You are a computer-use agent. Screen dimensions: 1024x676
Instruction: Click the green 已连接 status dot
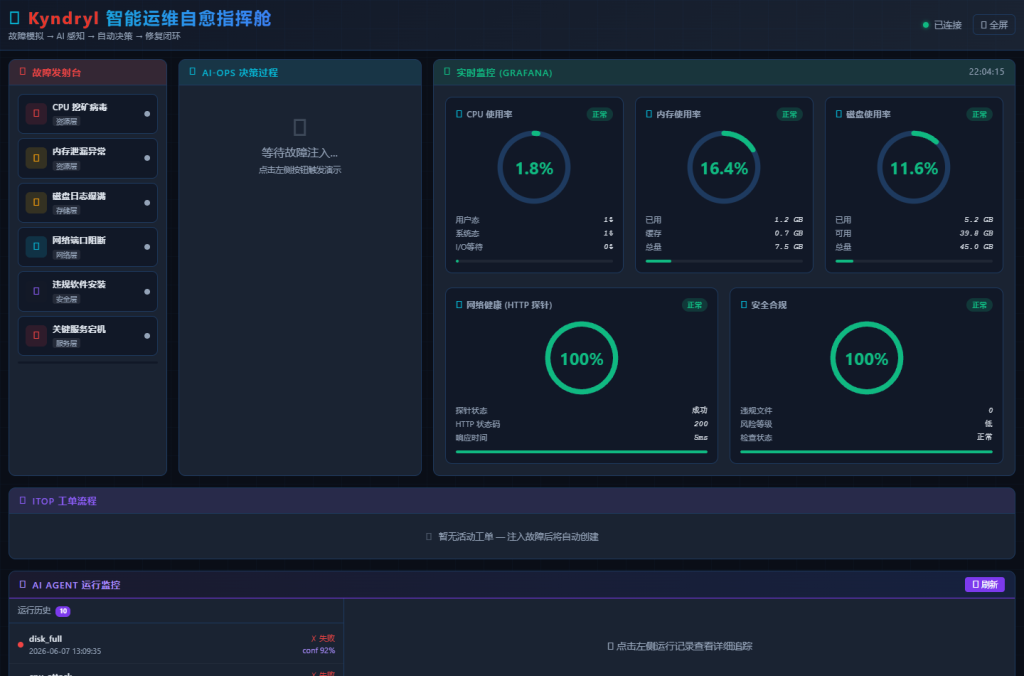[x=925, y=25]
